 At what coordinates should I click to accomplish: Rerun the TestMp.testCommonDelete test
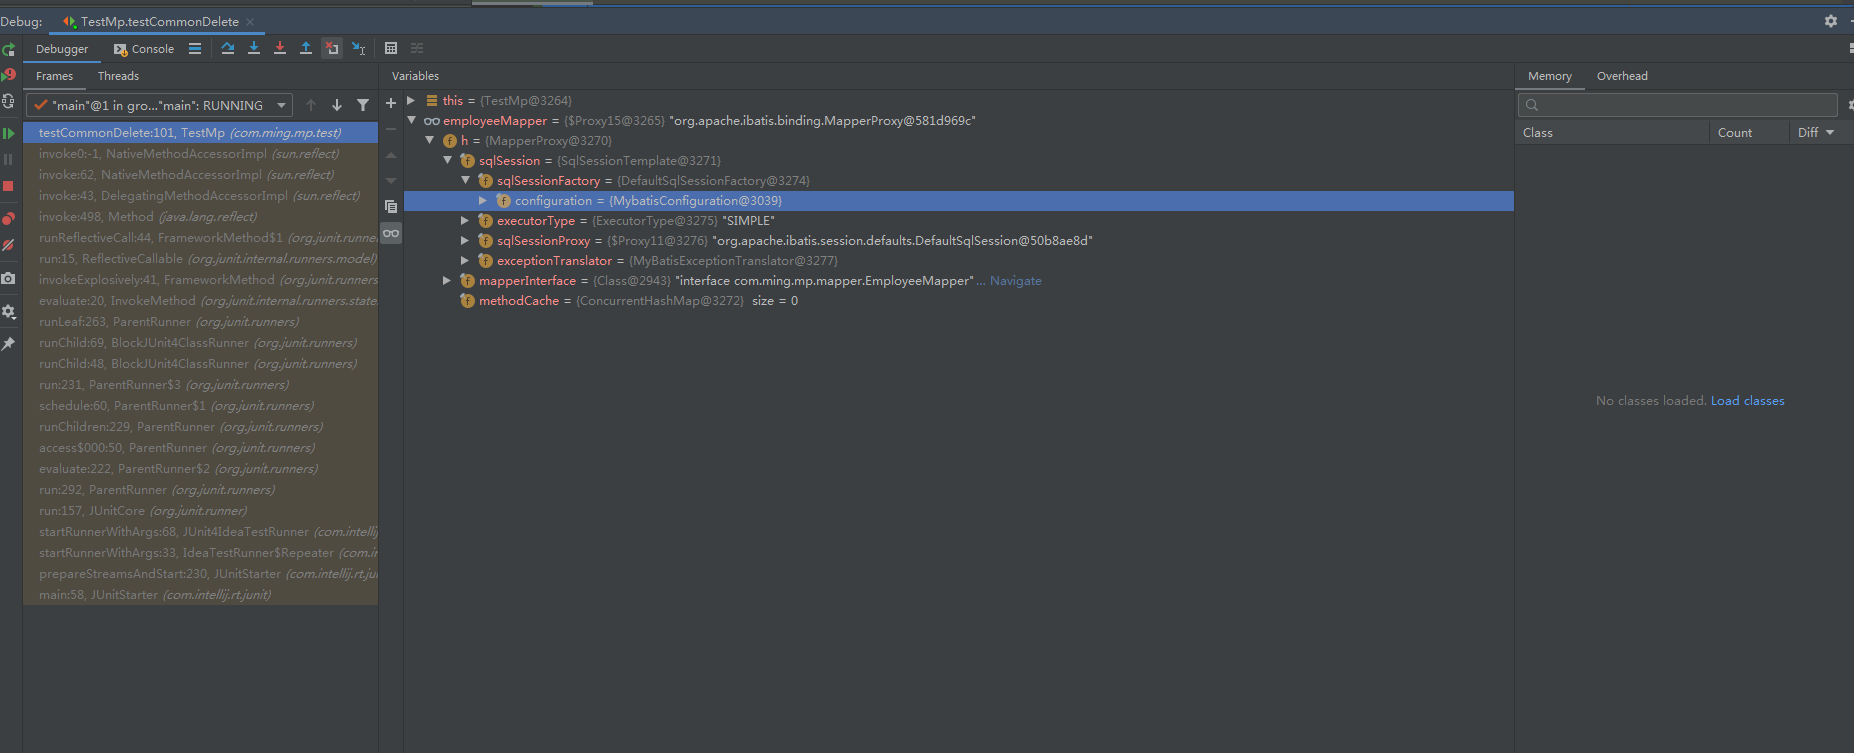tap(8, 49)
